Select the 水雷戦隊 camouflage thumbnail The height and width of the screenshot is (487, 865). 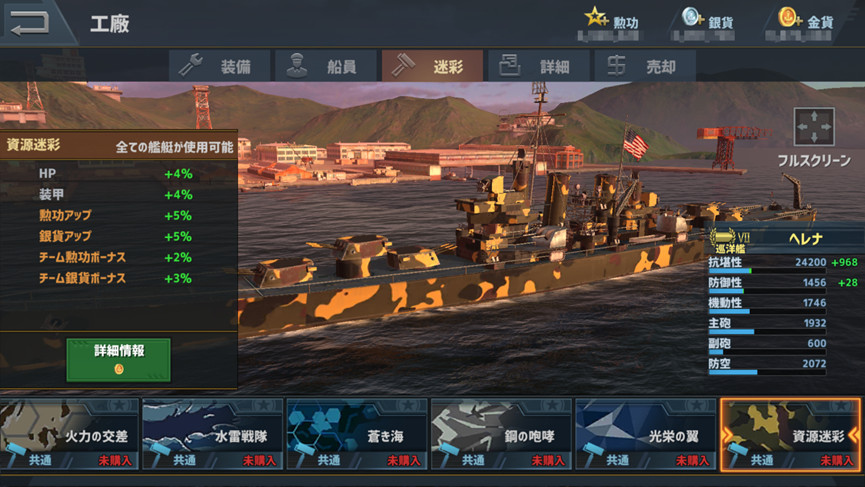pos(212,434)
